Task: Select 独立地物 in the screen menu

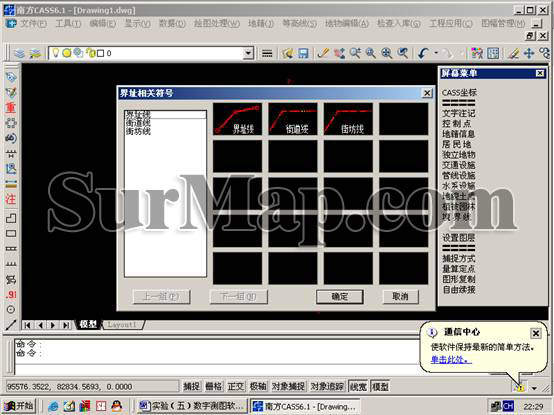Action: point(459,155)
